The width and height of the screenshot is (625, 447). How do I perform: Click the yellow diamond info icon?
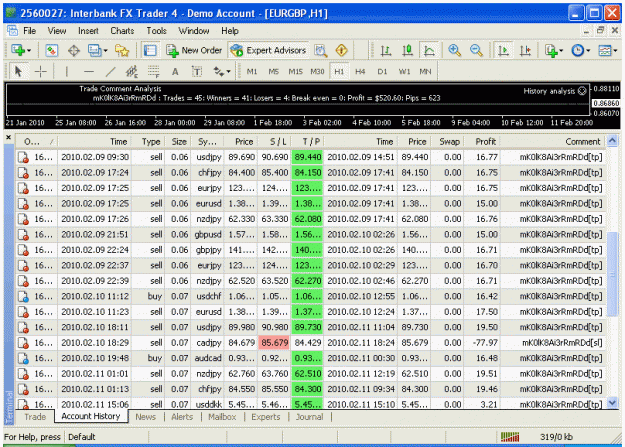pos(342,50)
